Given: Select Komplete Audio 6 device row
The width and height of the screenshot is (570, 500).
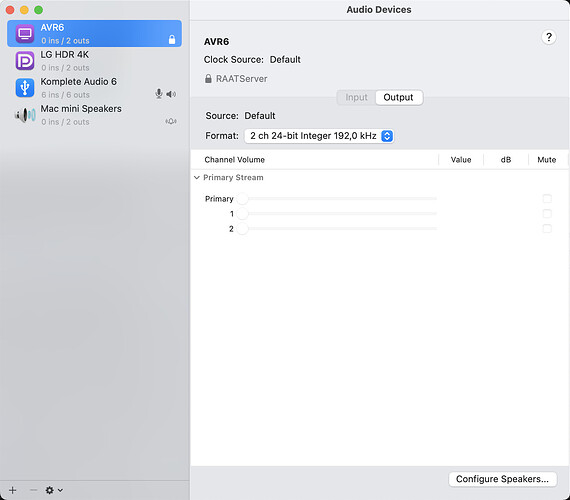Looking at the screenshot, I should point(95,88).
